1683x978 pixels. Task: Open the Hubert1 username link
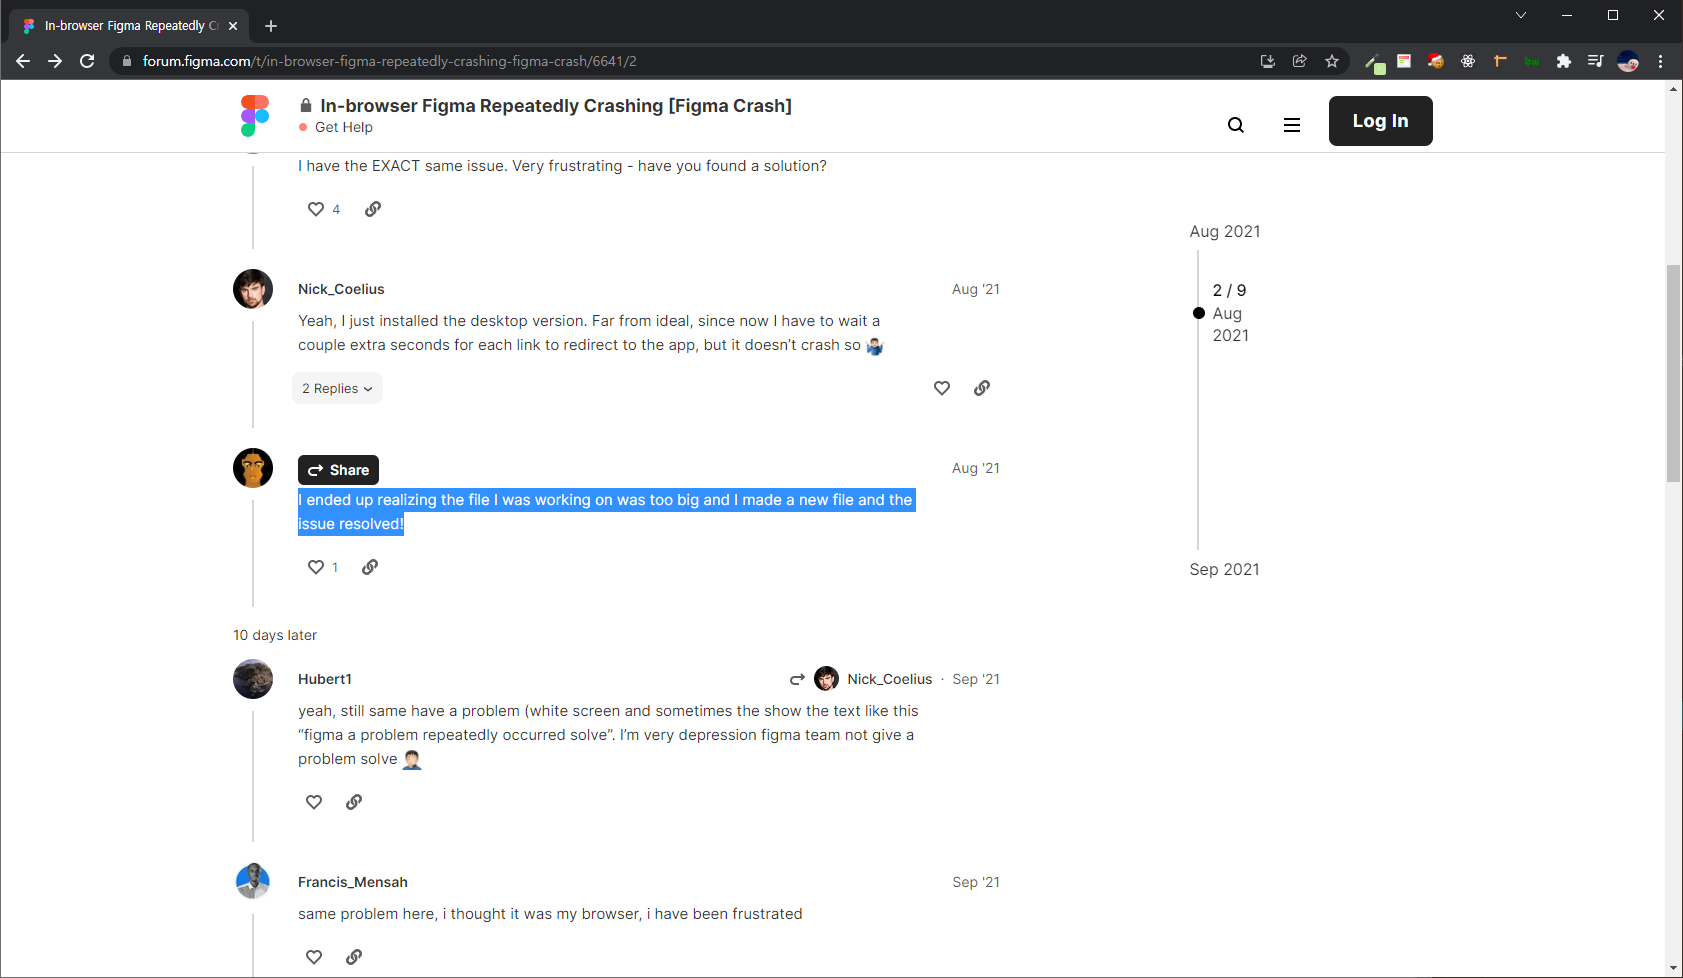pyautogui.click(x=325, y=679)
